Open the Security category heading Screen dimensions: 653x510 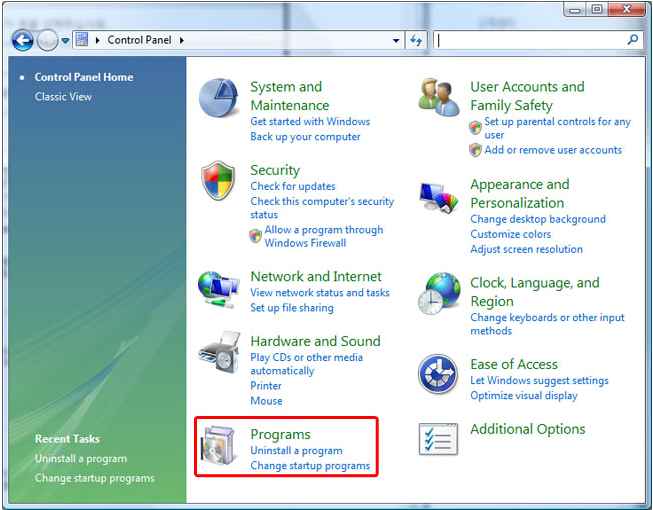click(x=275, y=170)
